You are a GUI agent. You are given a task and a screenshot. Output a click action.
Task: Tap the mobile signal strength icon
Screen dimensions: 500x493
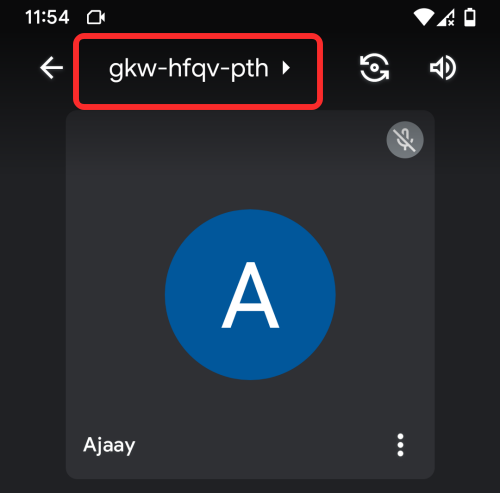tap(446, 17)
